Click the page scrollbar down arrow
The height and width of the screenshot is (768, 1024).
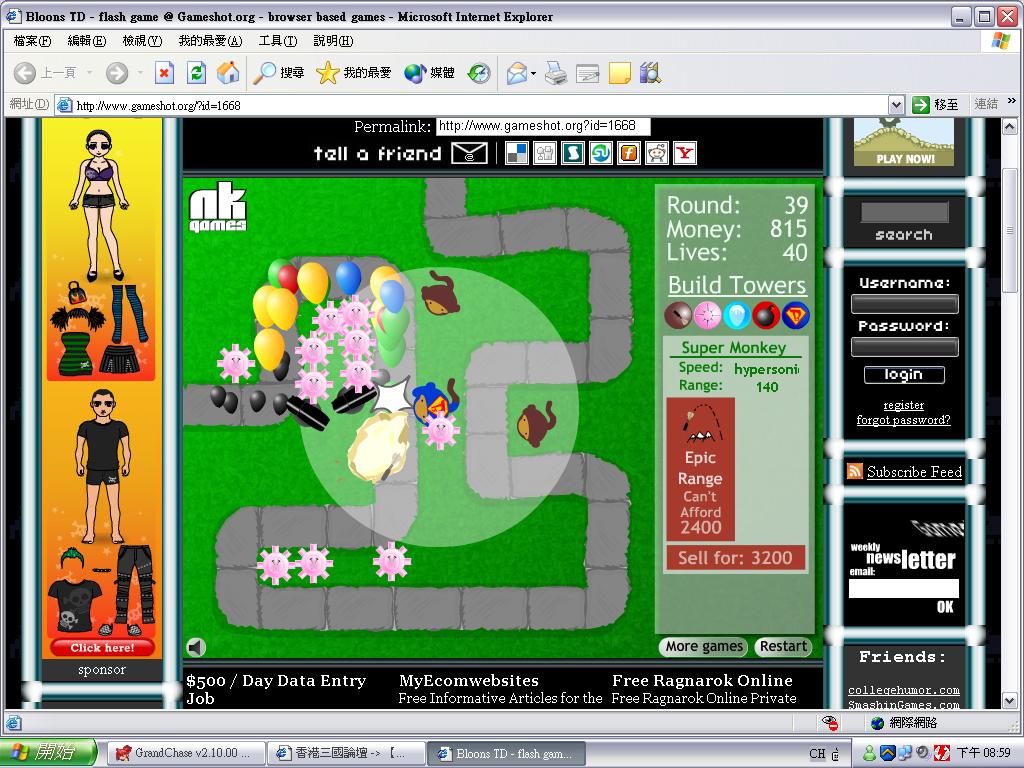point(1010,701)
